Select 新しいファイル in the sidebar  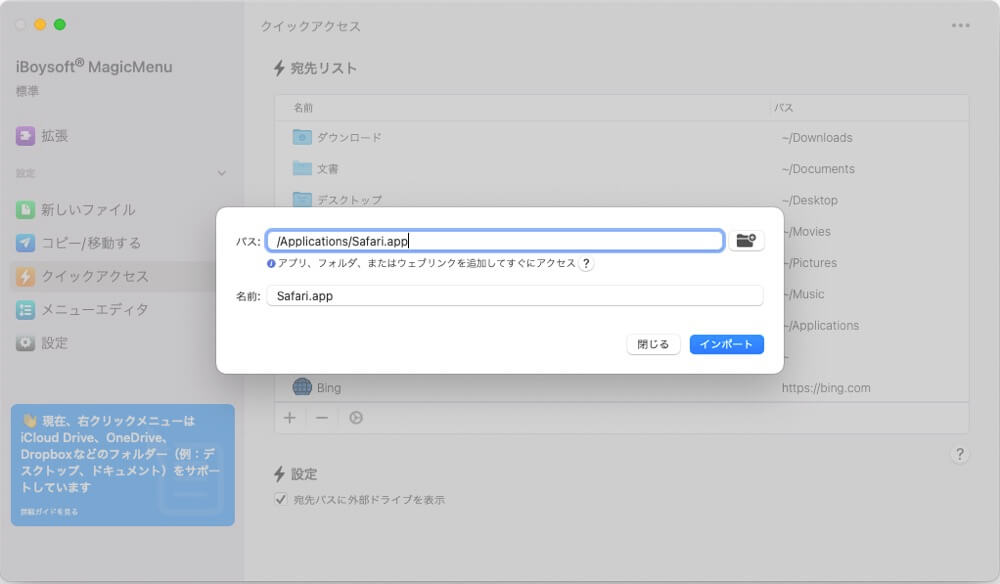[x=87, y=210]
